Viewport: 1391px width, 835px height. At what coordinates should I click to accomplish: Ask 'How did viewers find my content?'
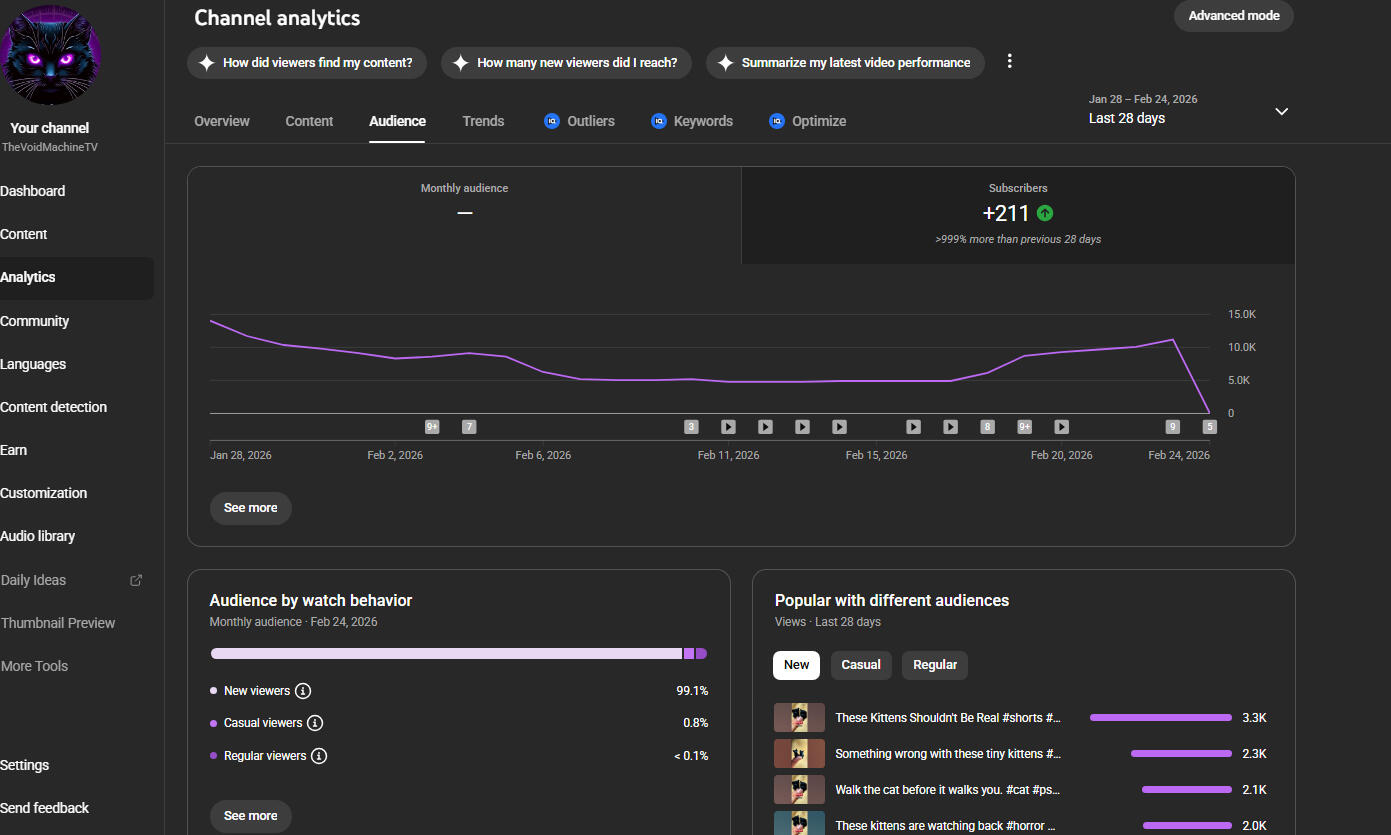coord(306,62)
